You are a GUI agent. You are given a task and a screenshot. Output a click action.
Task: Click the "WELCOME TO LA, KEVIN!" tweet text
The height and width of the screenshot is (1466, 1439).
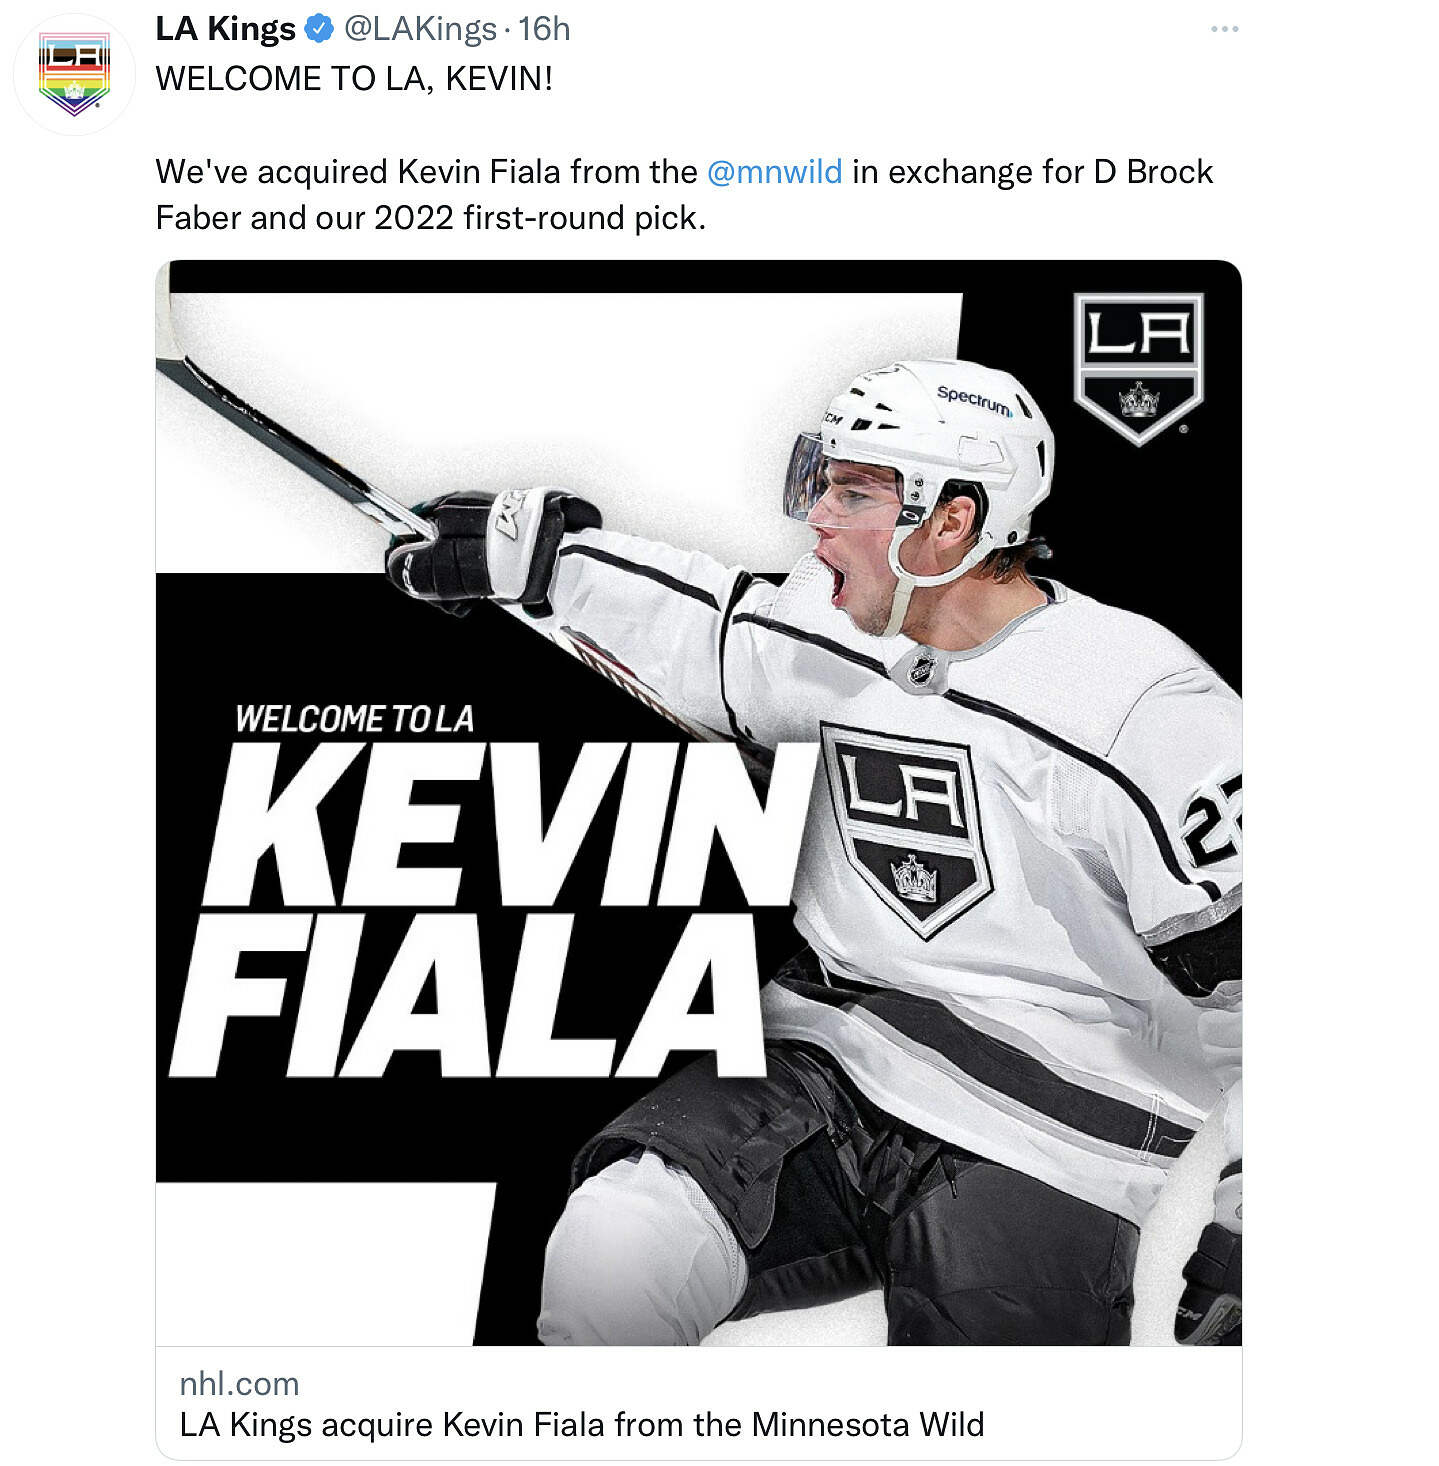point(354,78)
